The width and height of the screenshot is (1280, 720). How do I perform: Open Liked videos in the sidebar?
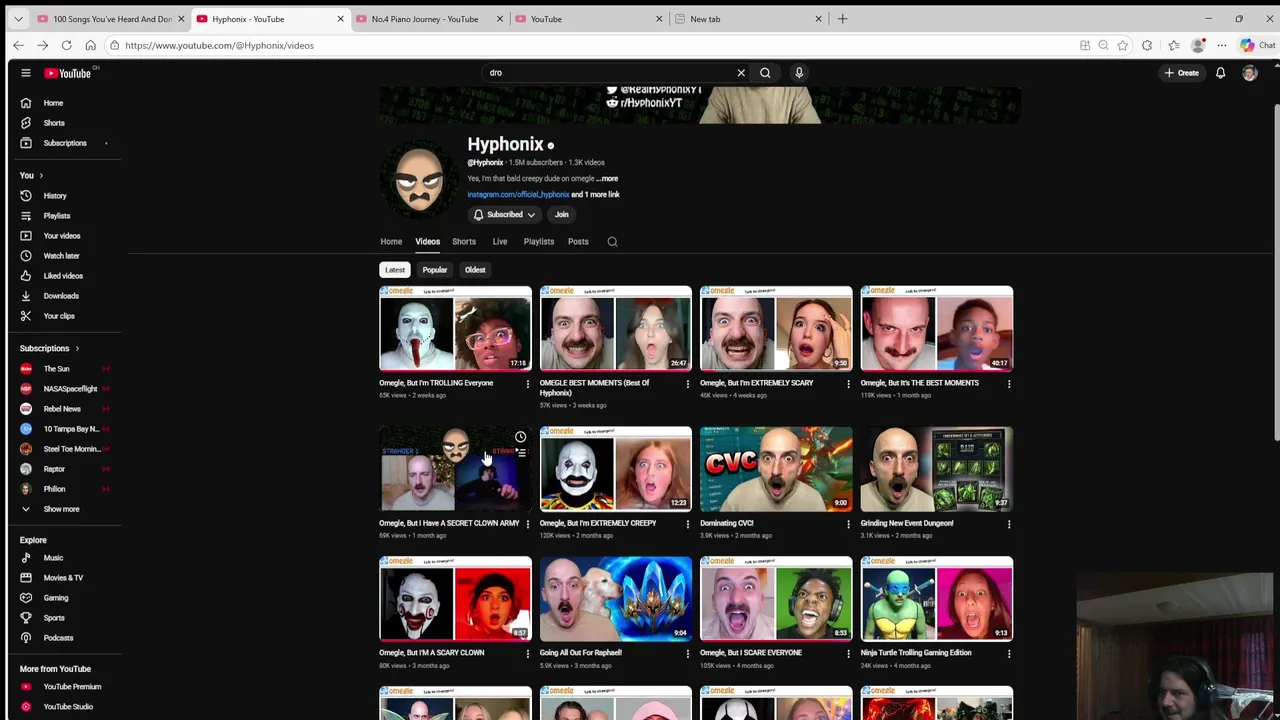[63, 276]
